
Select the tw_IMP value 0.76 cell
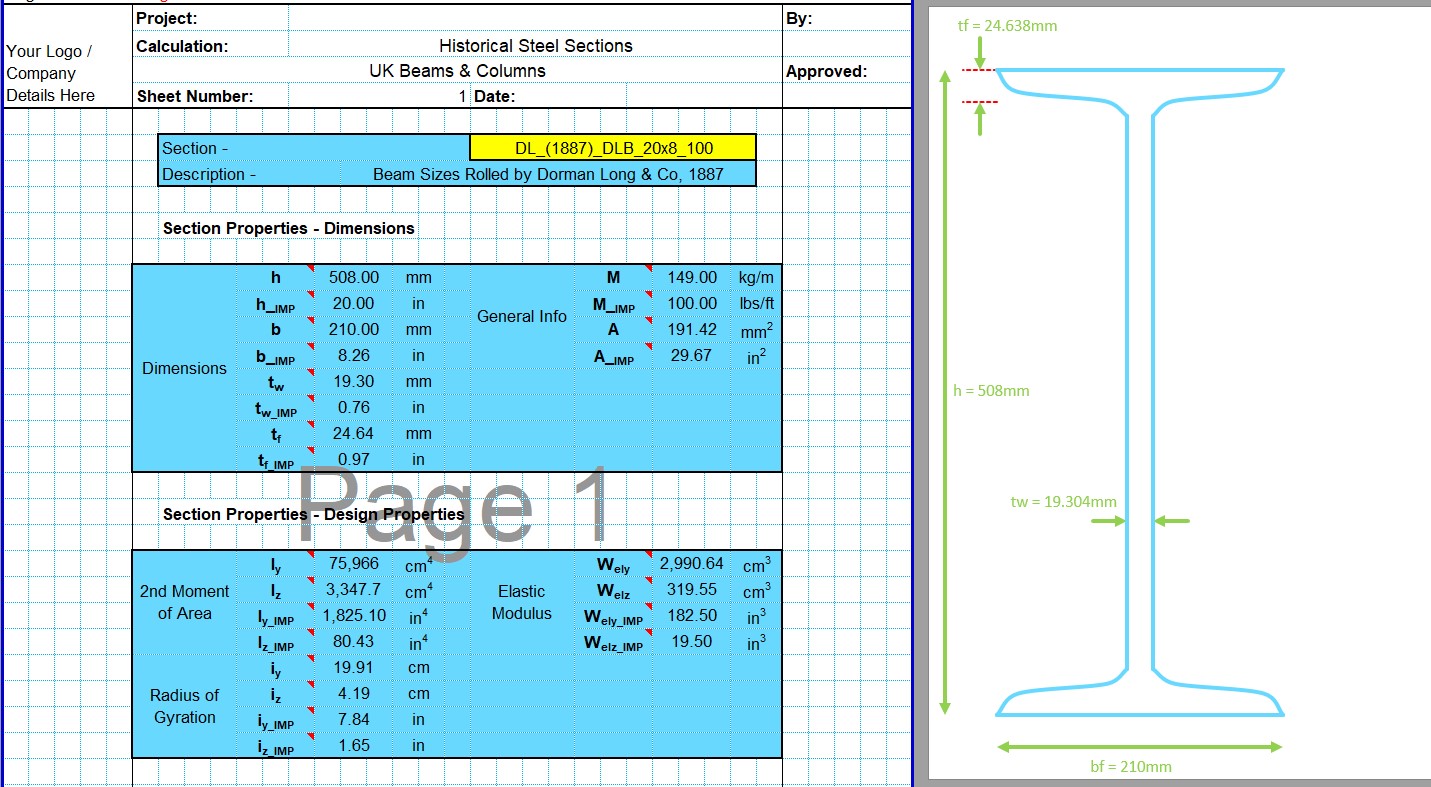click(354, 407)
